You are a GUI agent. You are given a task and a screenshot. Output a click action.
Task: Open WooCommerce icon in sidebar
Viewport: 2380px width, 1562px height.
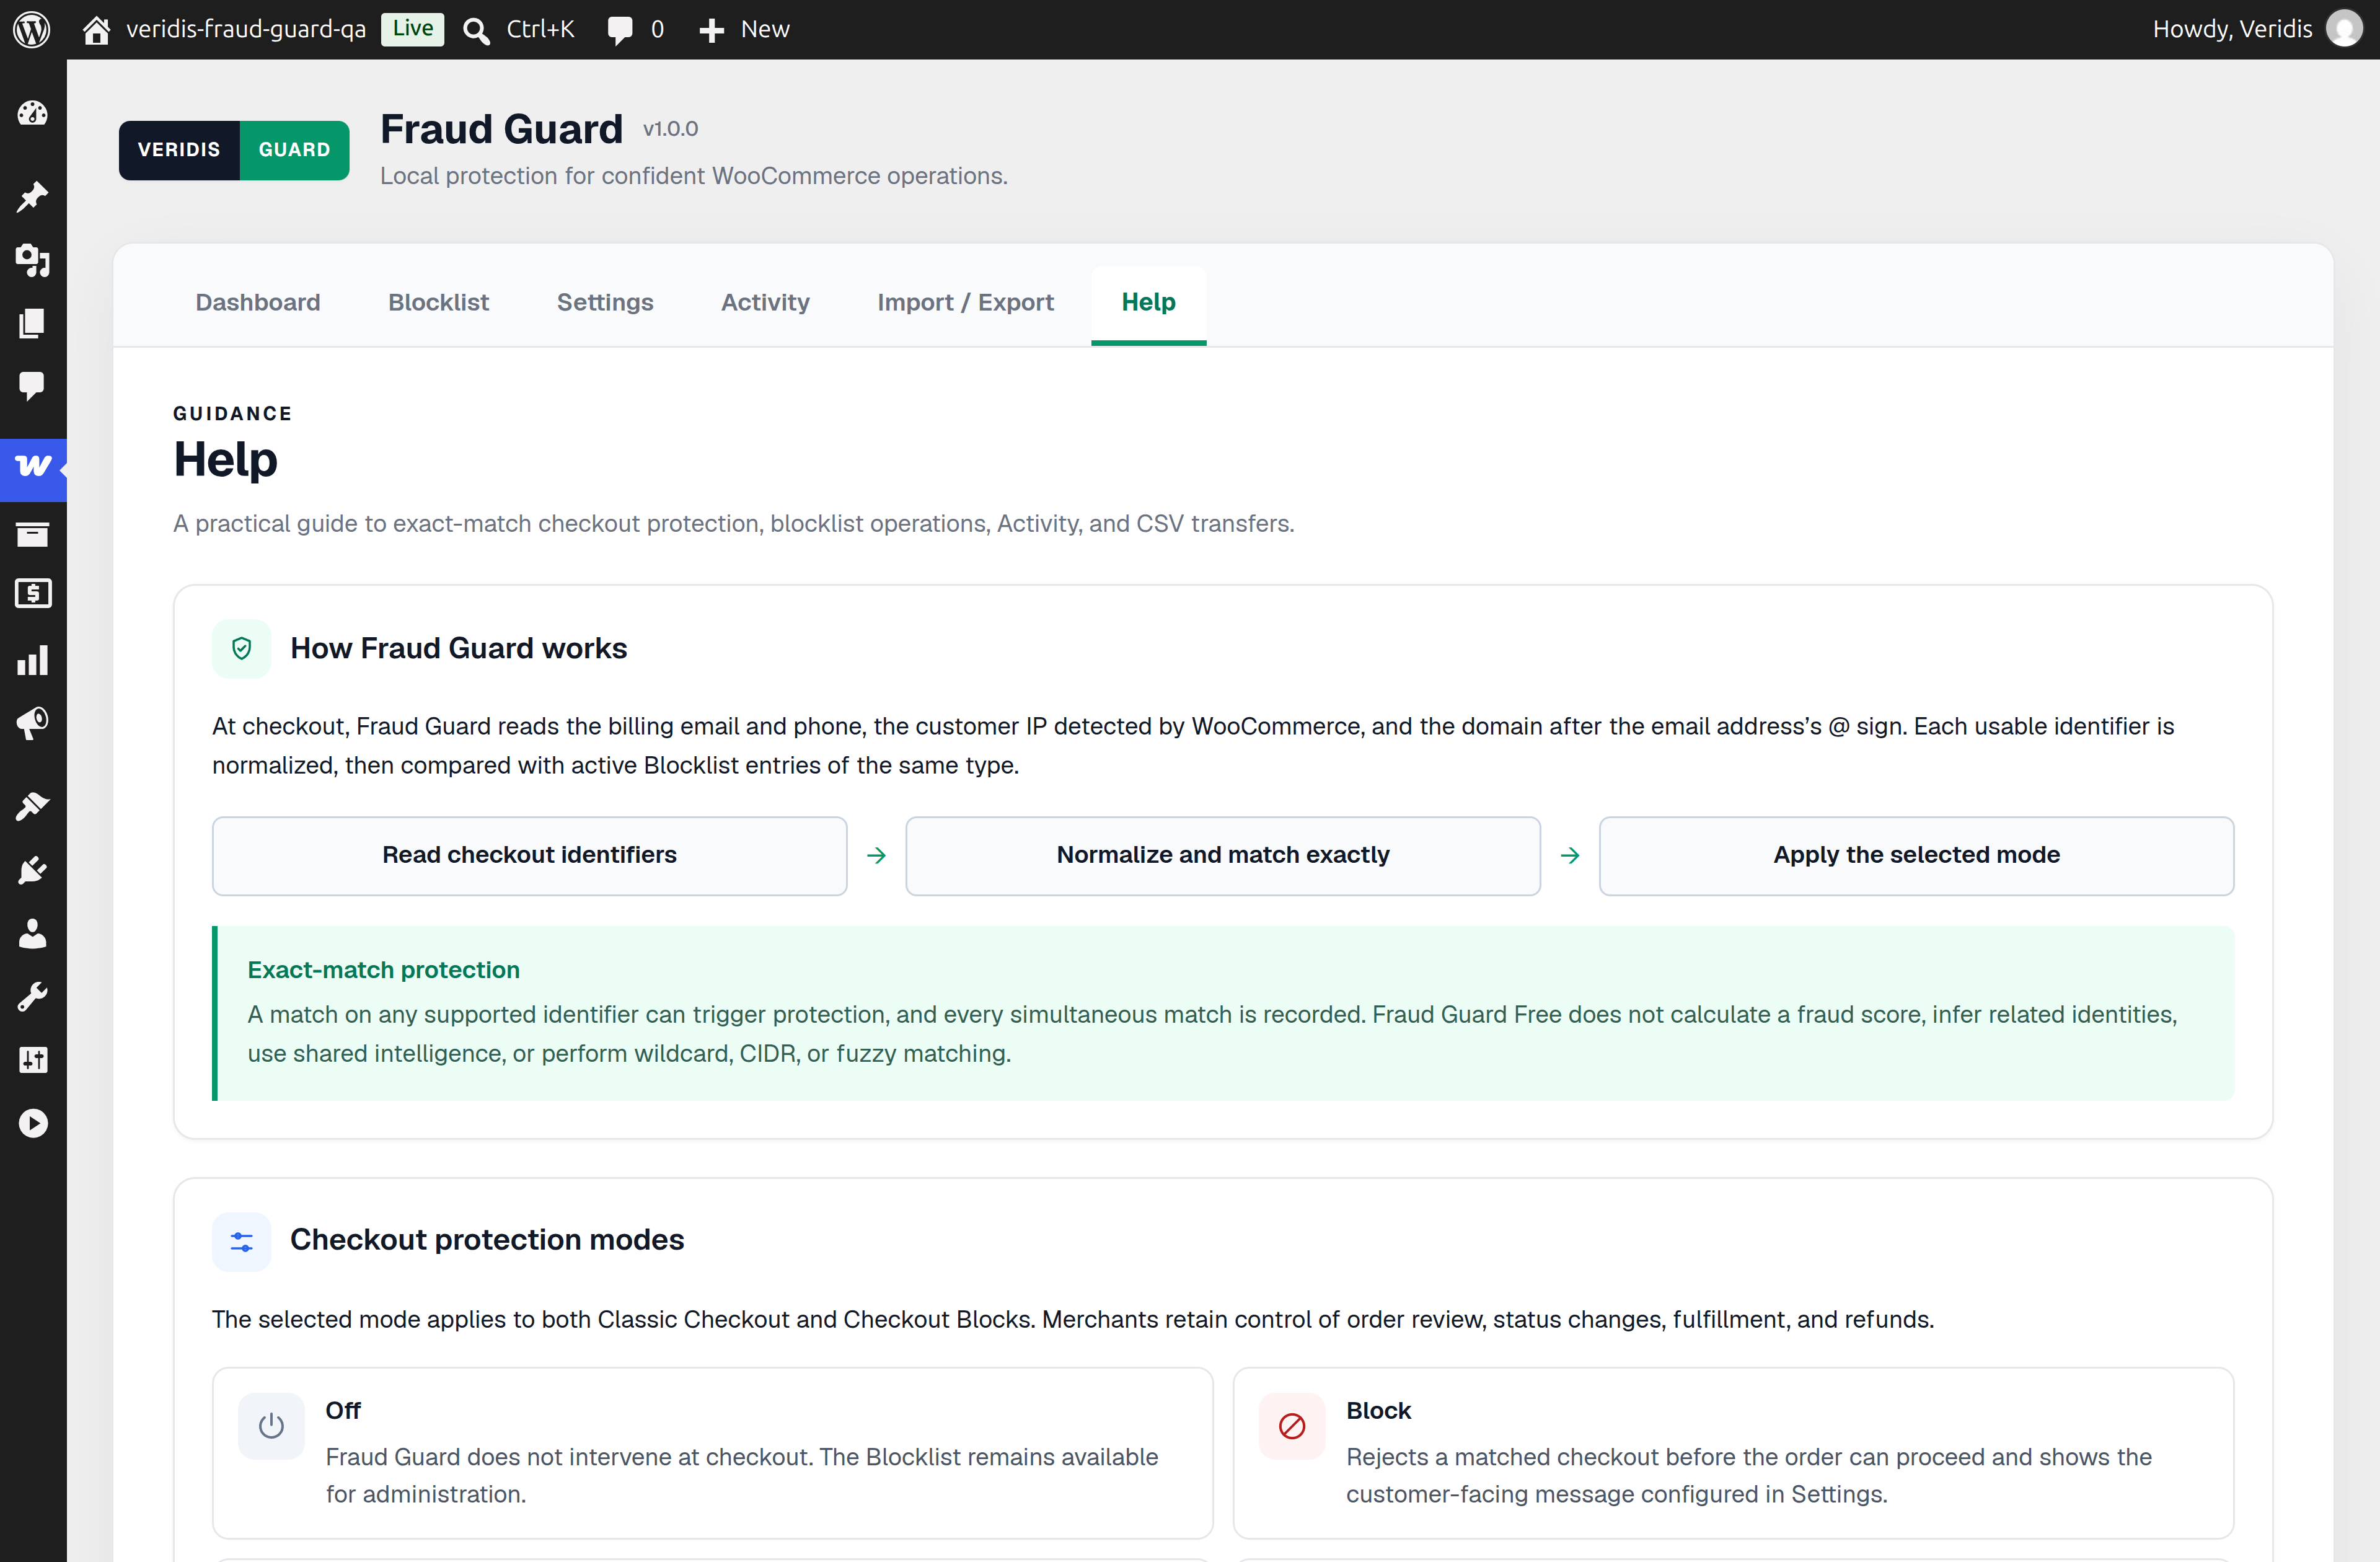click(x=33, y=466)
